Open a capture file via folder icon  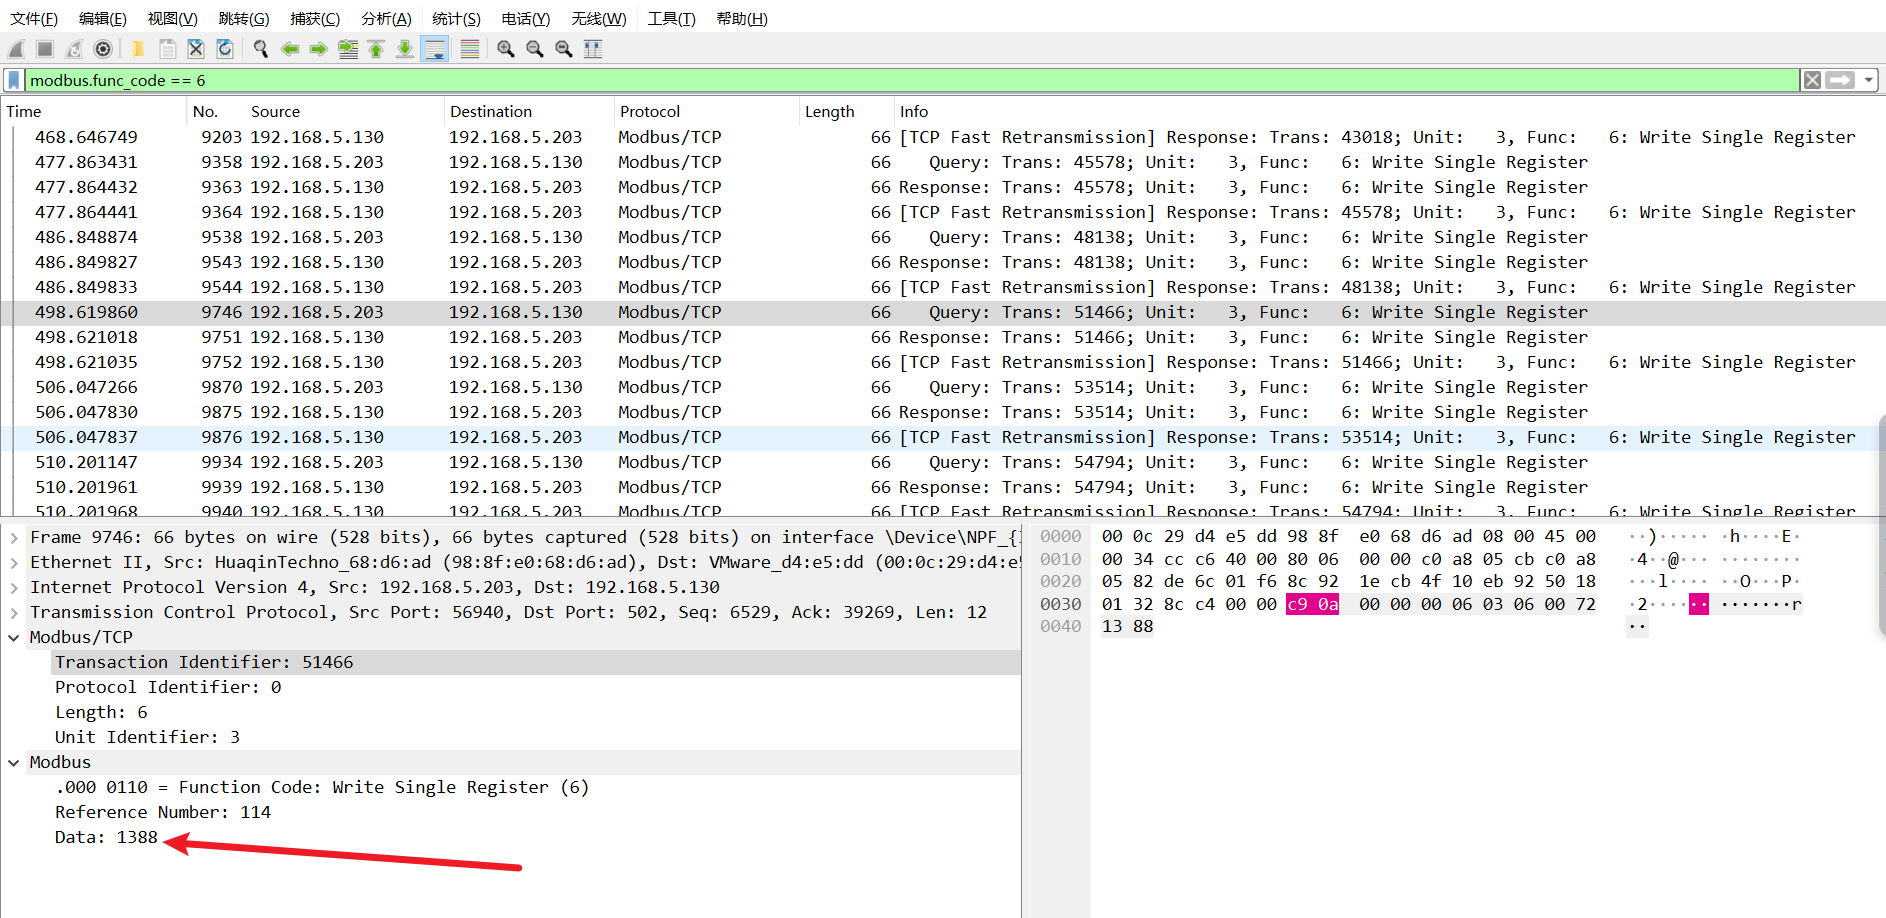pyautogui.click(x=138, y=49)
